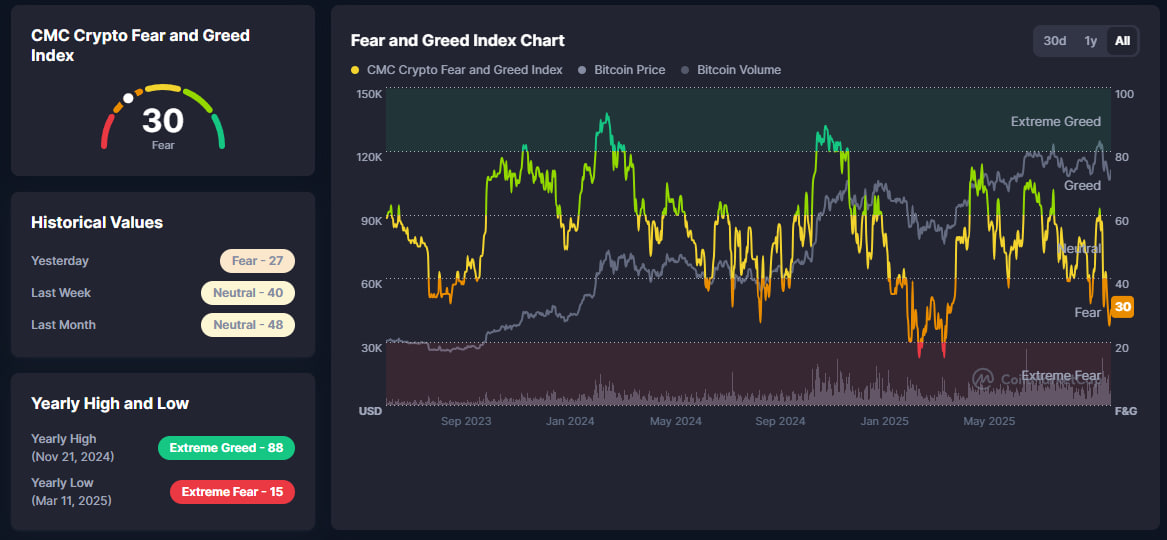Click the Extreme Greed - 88 badge
1167x540 pixels.
coord(226,448)
